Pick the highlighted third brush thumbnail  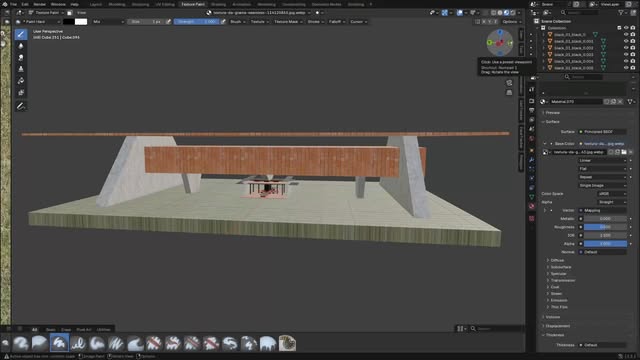pyautogui.click(x=59, y=343)
